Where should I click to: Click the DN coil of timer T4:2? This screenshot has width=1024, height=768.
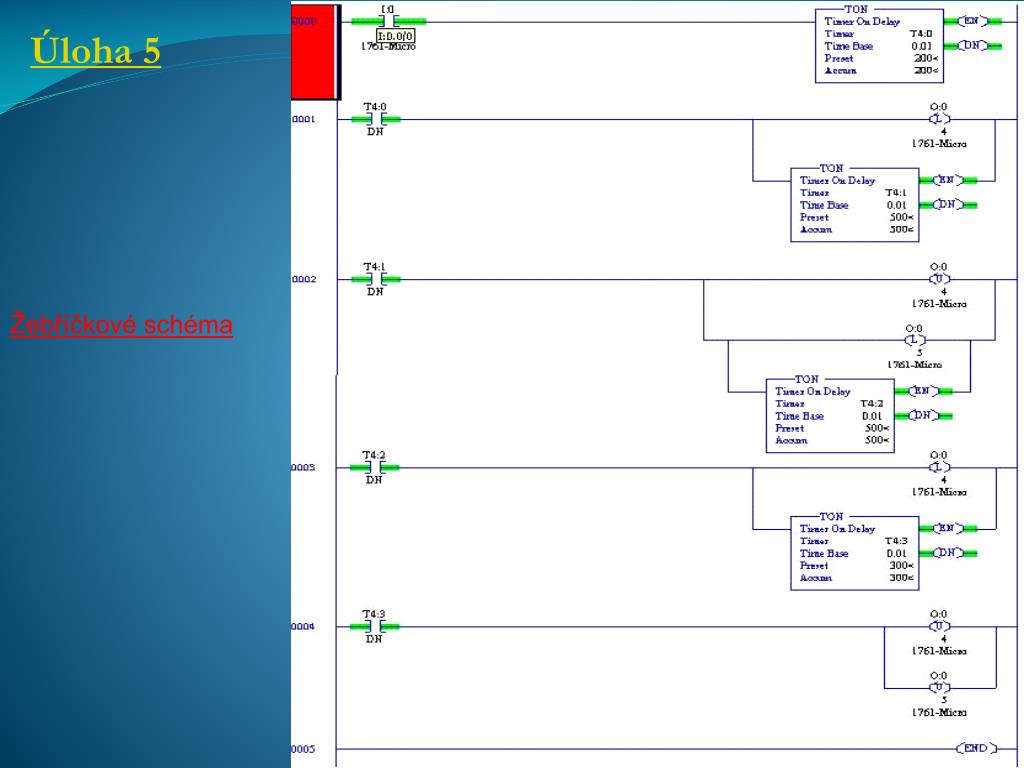pyautogui.click(x=923, y=415)
